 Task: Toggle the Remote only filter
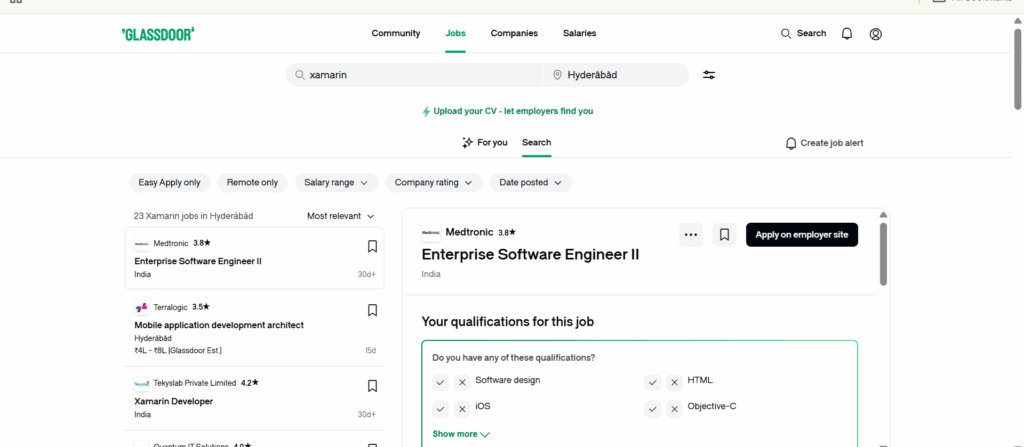pos(252,183)
